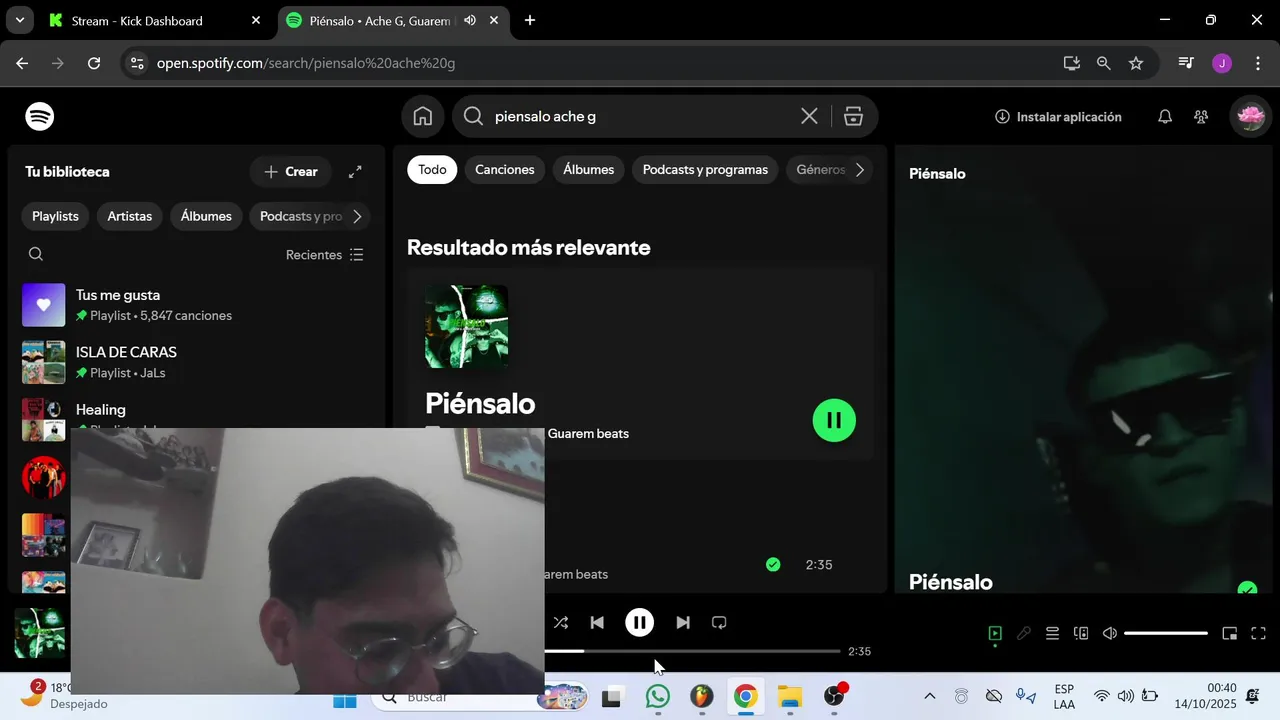The image size is (1280, 720).
Task: Show hidden system tray icons
Action: (x=930, y=696)
